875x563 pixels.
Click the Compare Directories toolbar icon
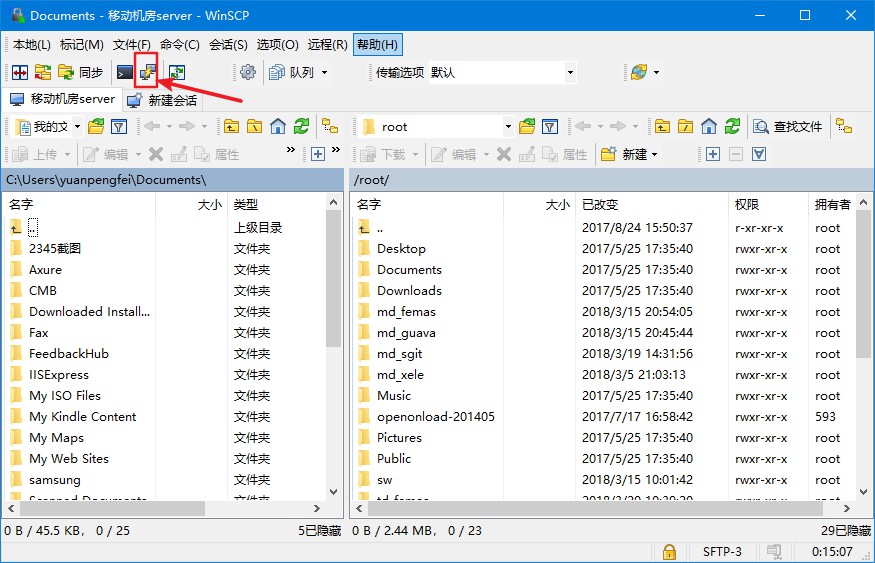click(x=20, y=73)
